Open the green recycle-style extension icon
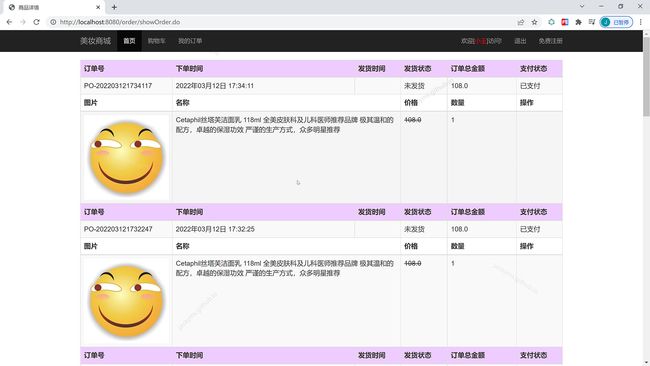Viewport: 650px width, 366px height. click(551, 22)
